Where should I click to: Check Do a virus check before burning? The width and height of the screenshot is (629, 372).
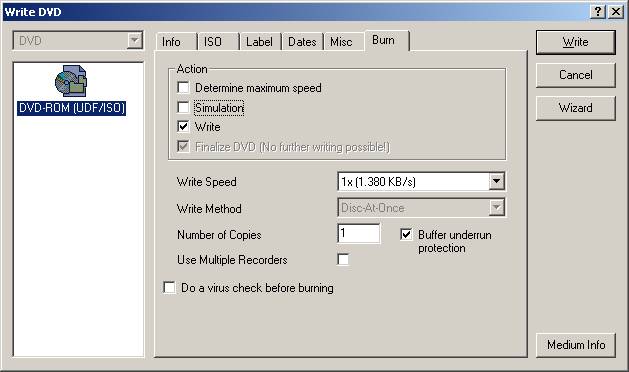[169, 287]
